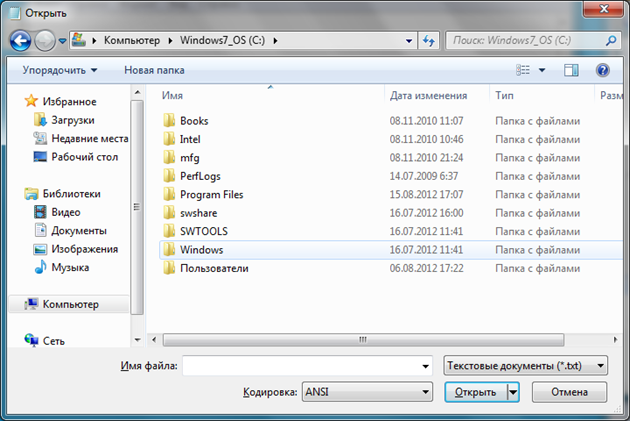The width and height of the screenshot is (630, 421).
Task: Toggle the preview pane icon
Action: pyautogui.click(x=571, y=70)
